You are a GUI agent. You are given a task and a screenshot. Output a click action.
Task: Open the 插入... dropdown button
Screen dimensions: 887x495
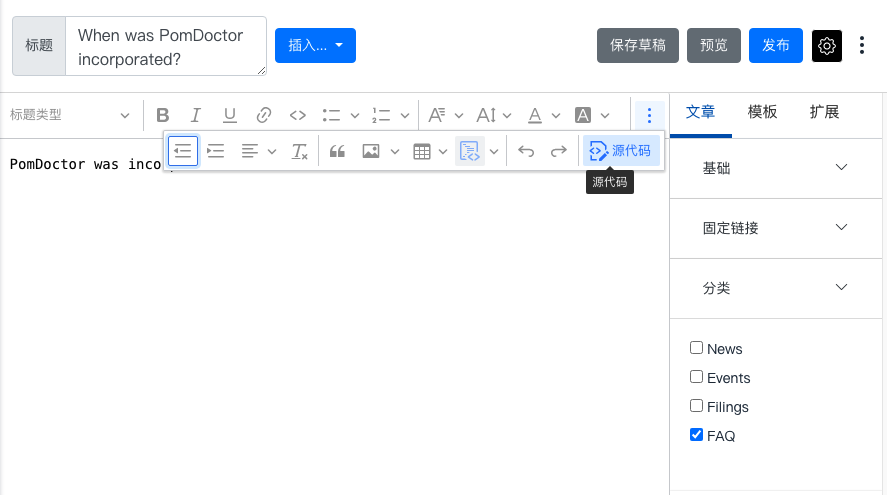(315, 45)
